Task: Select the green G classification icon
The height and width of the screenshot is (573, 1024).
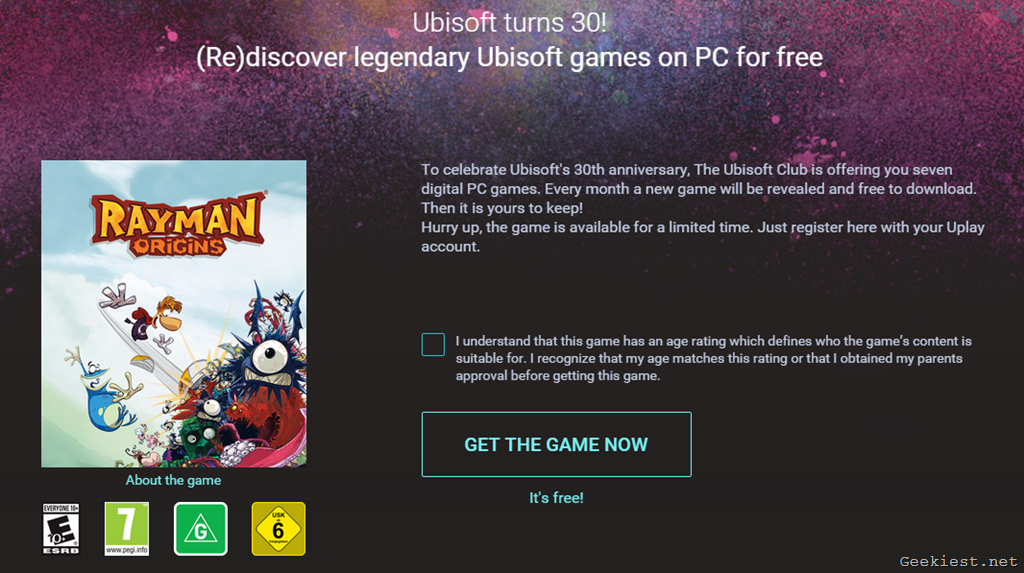Action: pyautogui.click(x=200, y=529)
